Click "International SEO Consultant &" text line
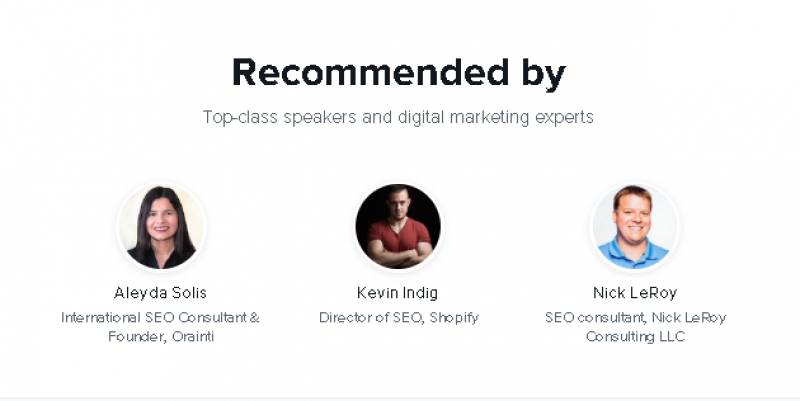 tap(161, 318)
